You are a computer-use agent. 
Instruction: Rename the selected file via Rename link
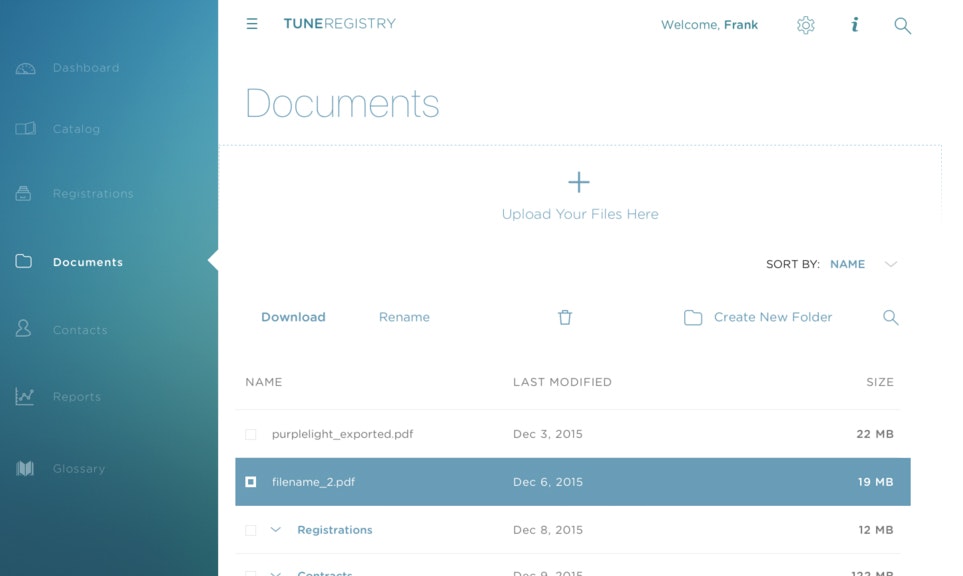coord(403,316)
